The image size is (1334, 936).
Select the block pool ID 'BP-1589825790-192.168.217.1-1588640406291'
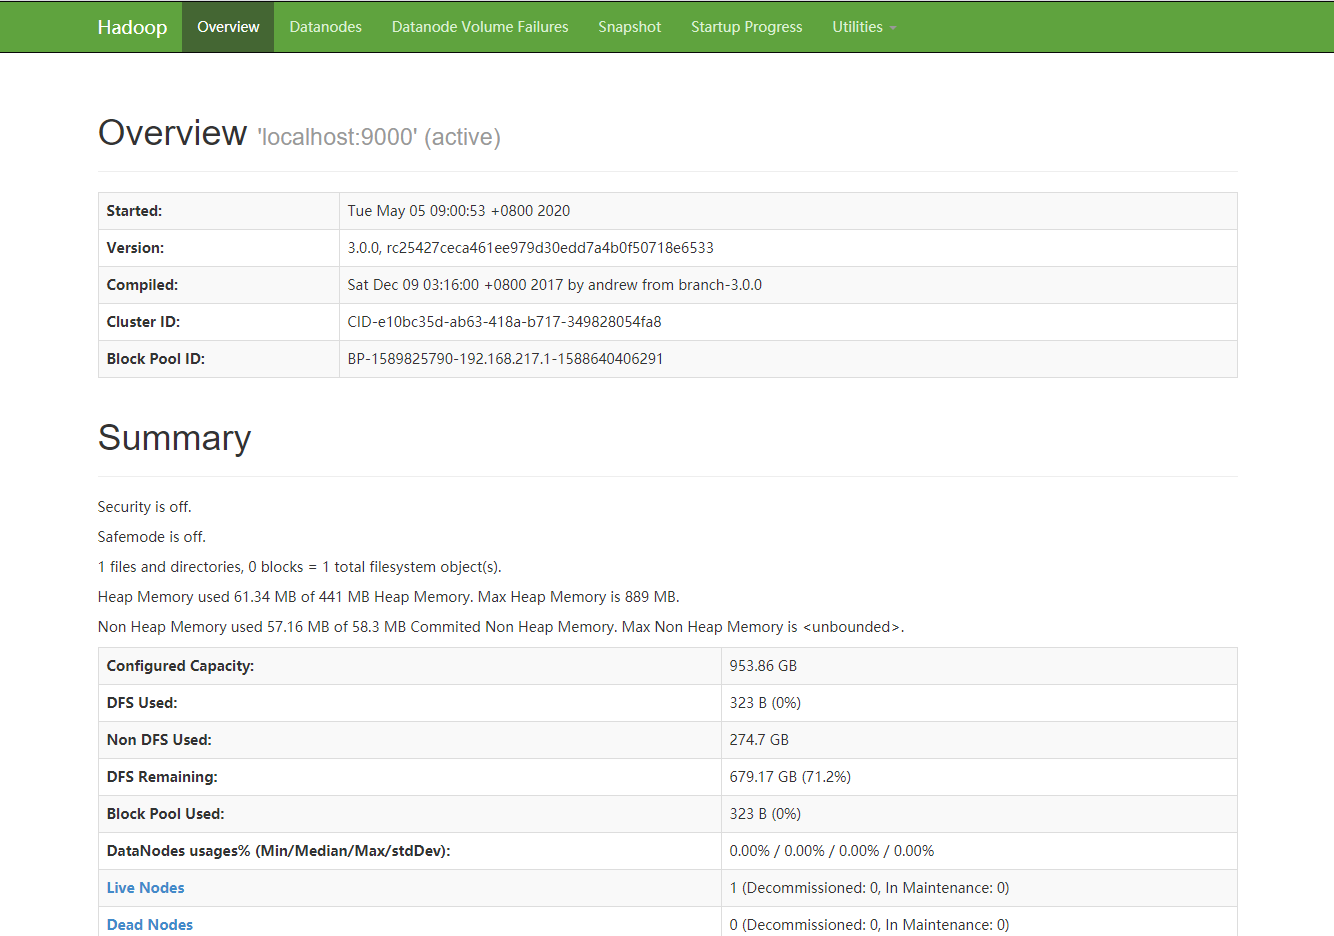[506, 359]
